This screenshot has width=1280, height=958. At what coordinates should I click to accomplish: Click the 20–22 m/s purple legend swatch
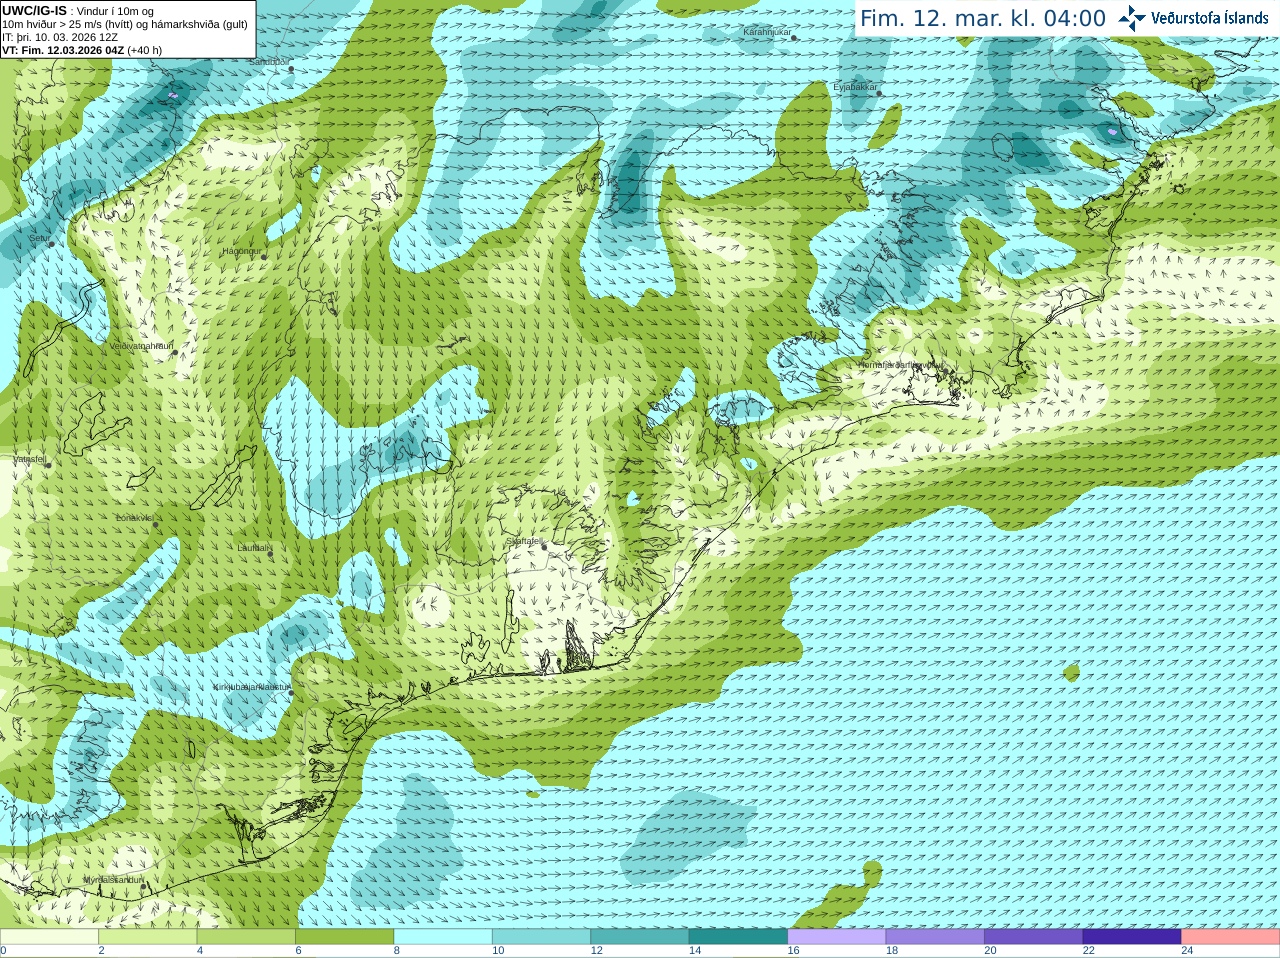pos(1034,937)
